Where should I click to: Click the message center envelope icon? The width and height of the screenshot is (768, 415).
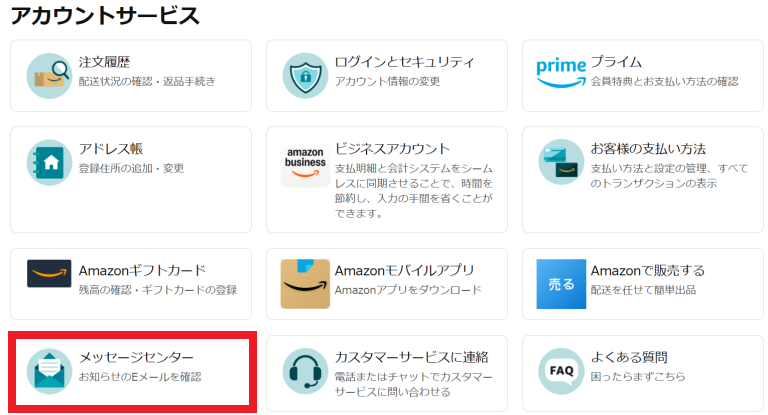[x=49, y=370]
